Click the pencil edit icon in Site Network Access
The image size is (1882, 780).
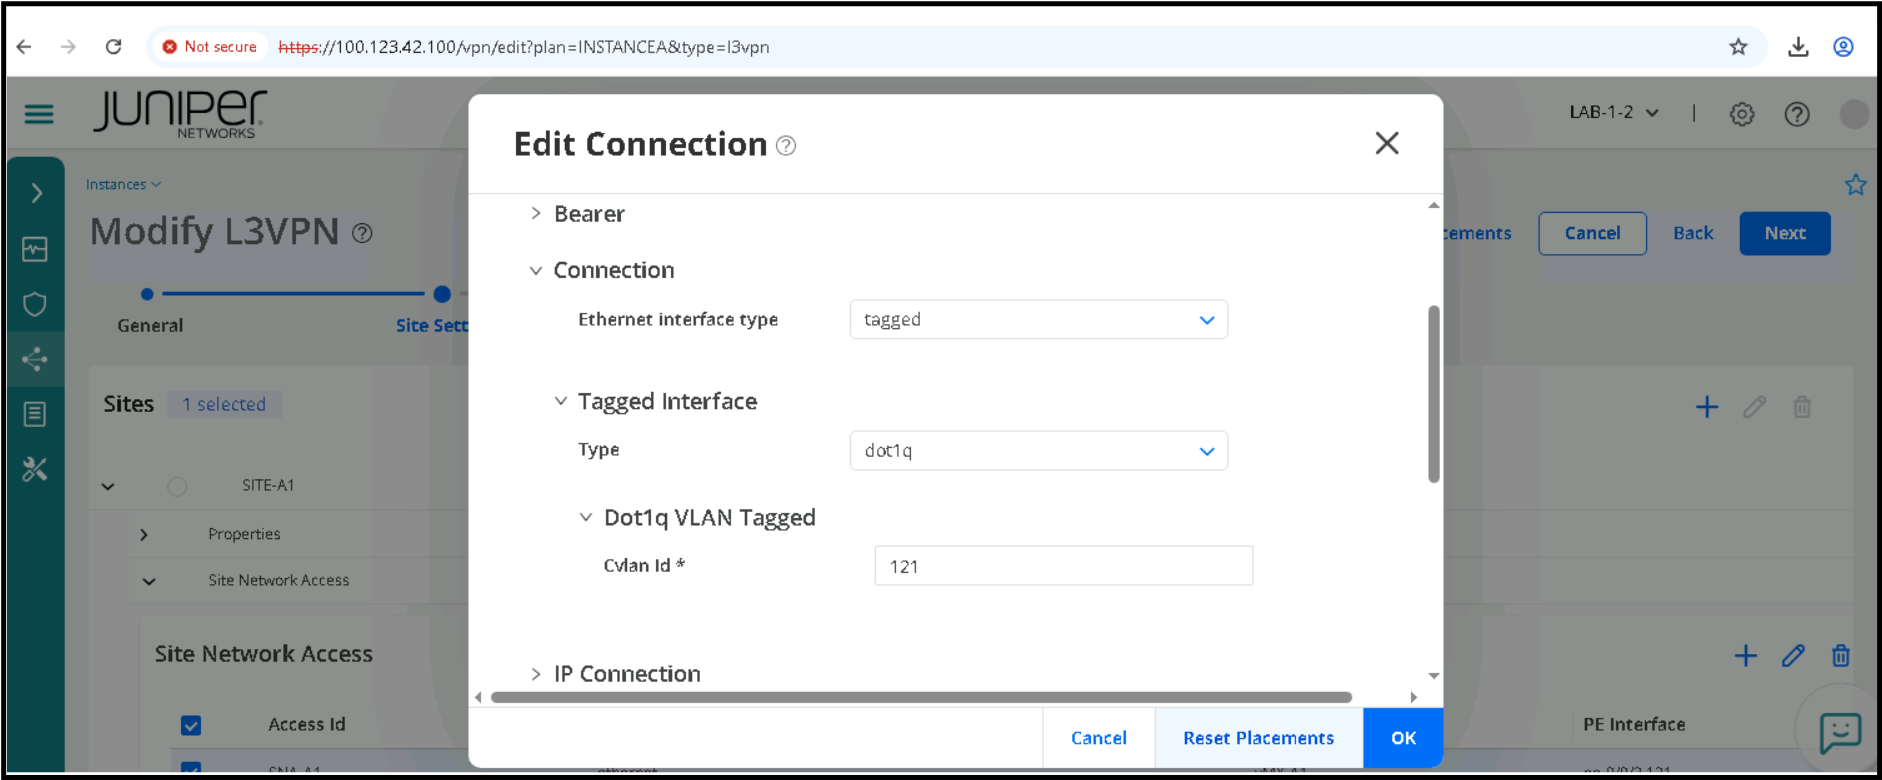tap(1793, 655)
